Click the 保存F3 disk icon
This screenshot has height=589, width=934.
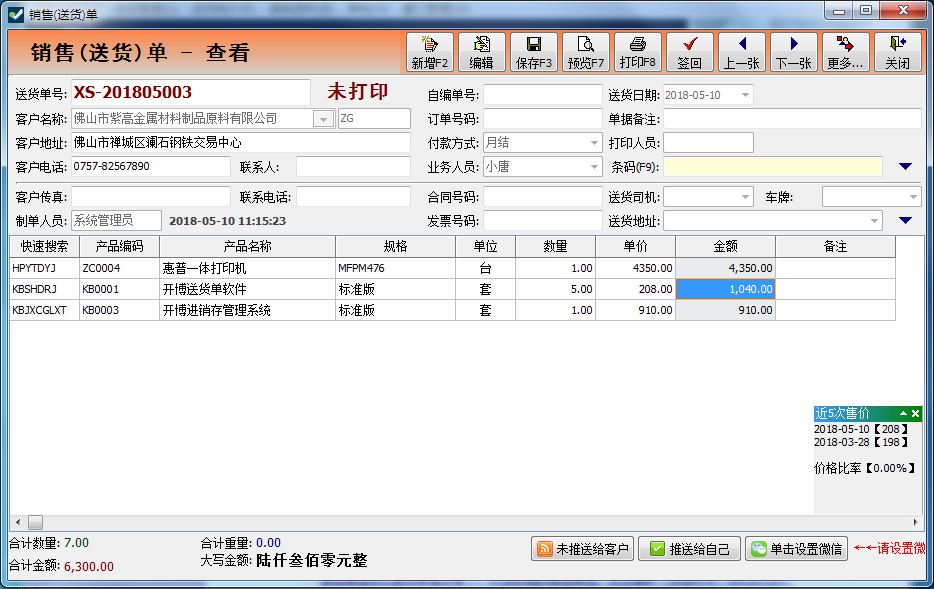click(x=534, y=52)
